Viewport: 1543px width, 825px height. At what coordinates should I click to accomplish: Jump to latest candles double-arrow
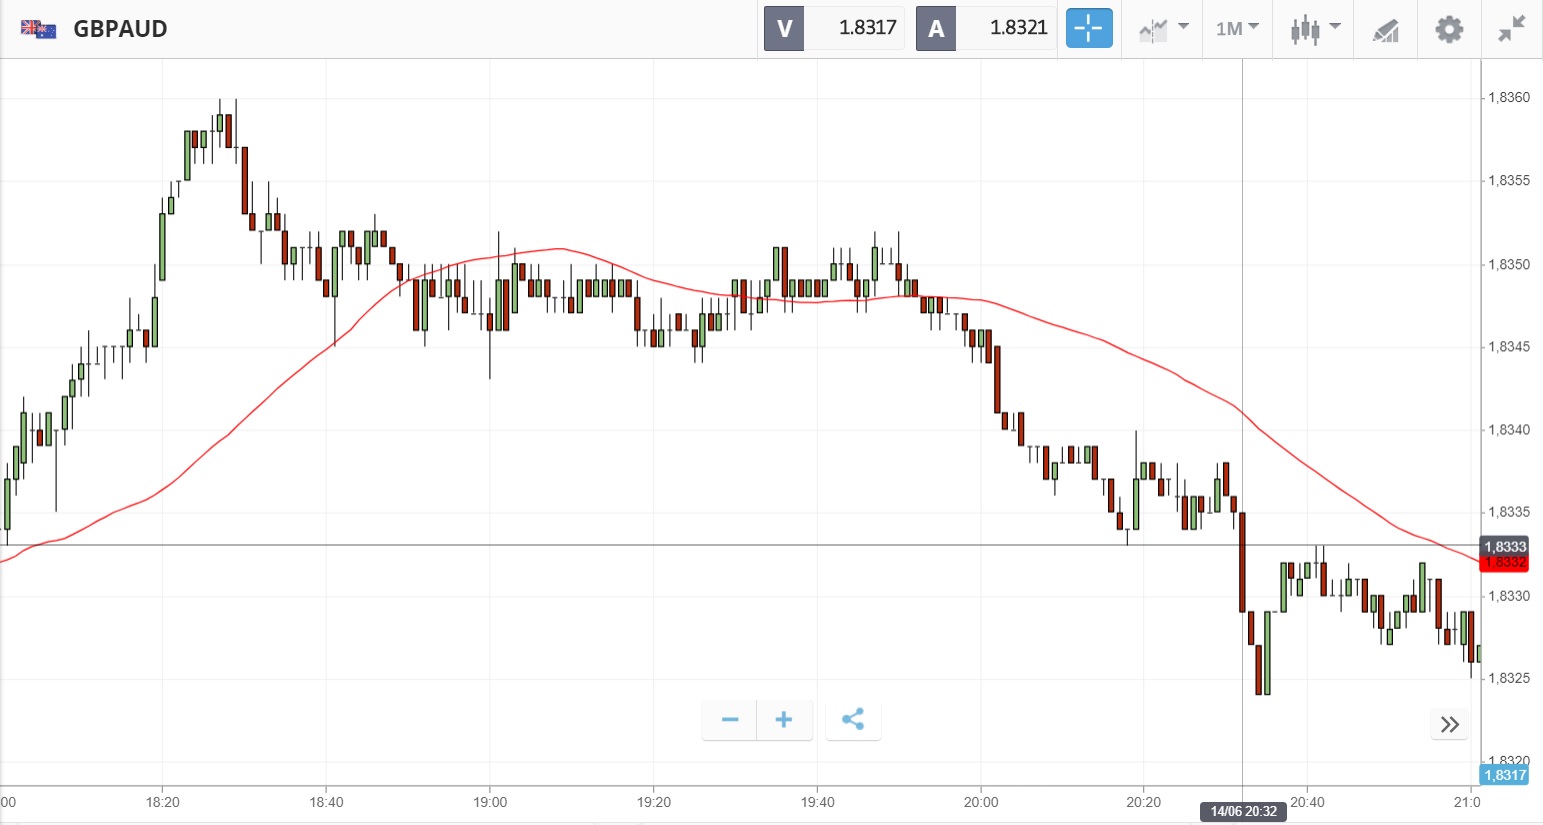1450,725
